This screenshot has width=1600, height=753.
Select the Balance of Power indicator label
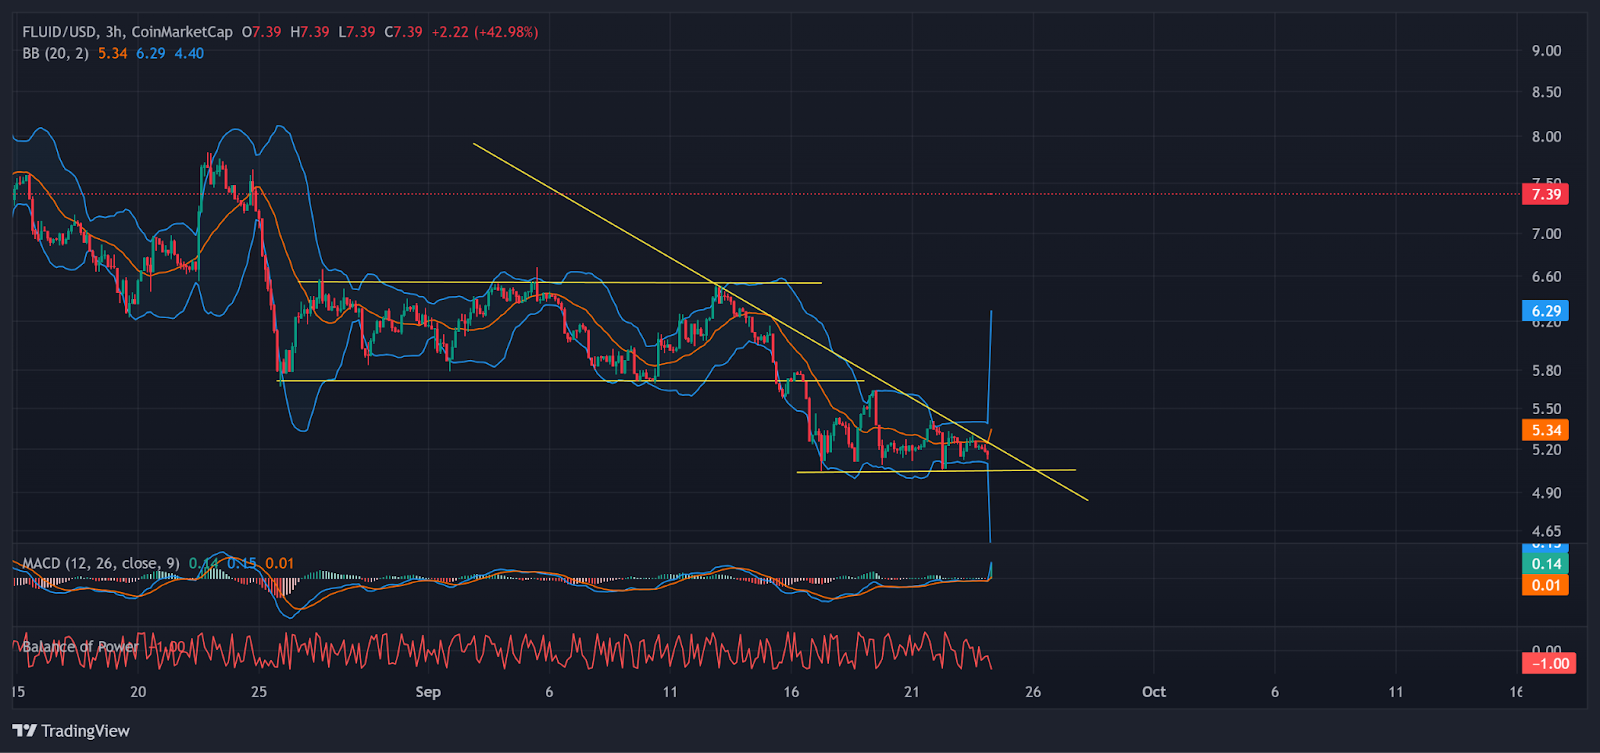80,647
